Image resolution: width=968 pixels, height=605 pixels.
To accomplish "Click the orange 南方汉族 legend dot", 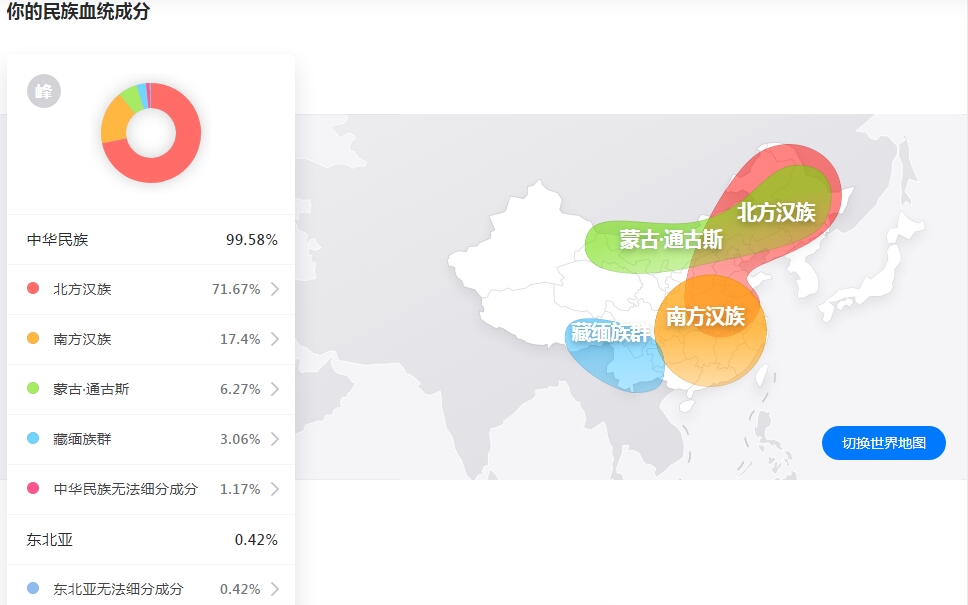I will pos(33,339).
